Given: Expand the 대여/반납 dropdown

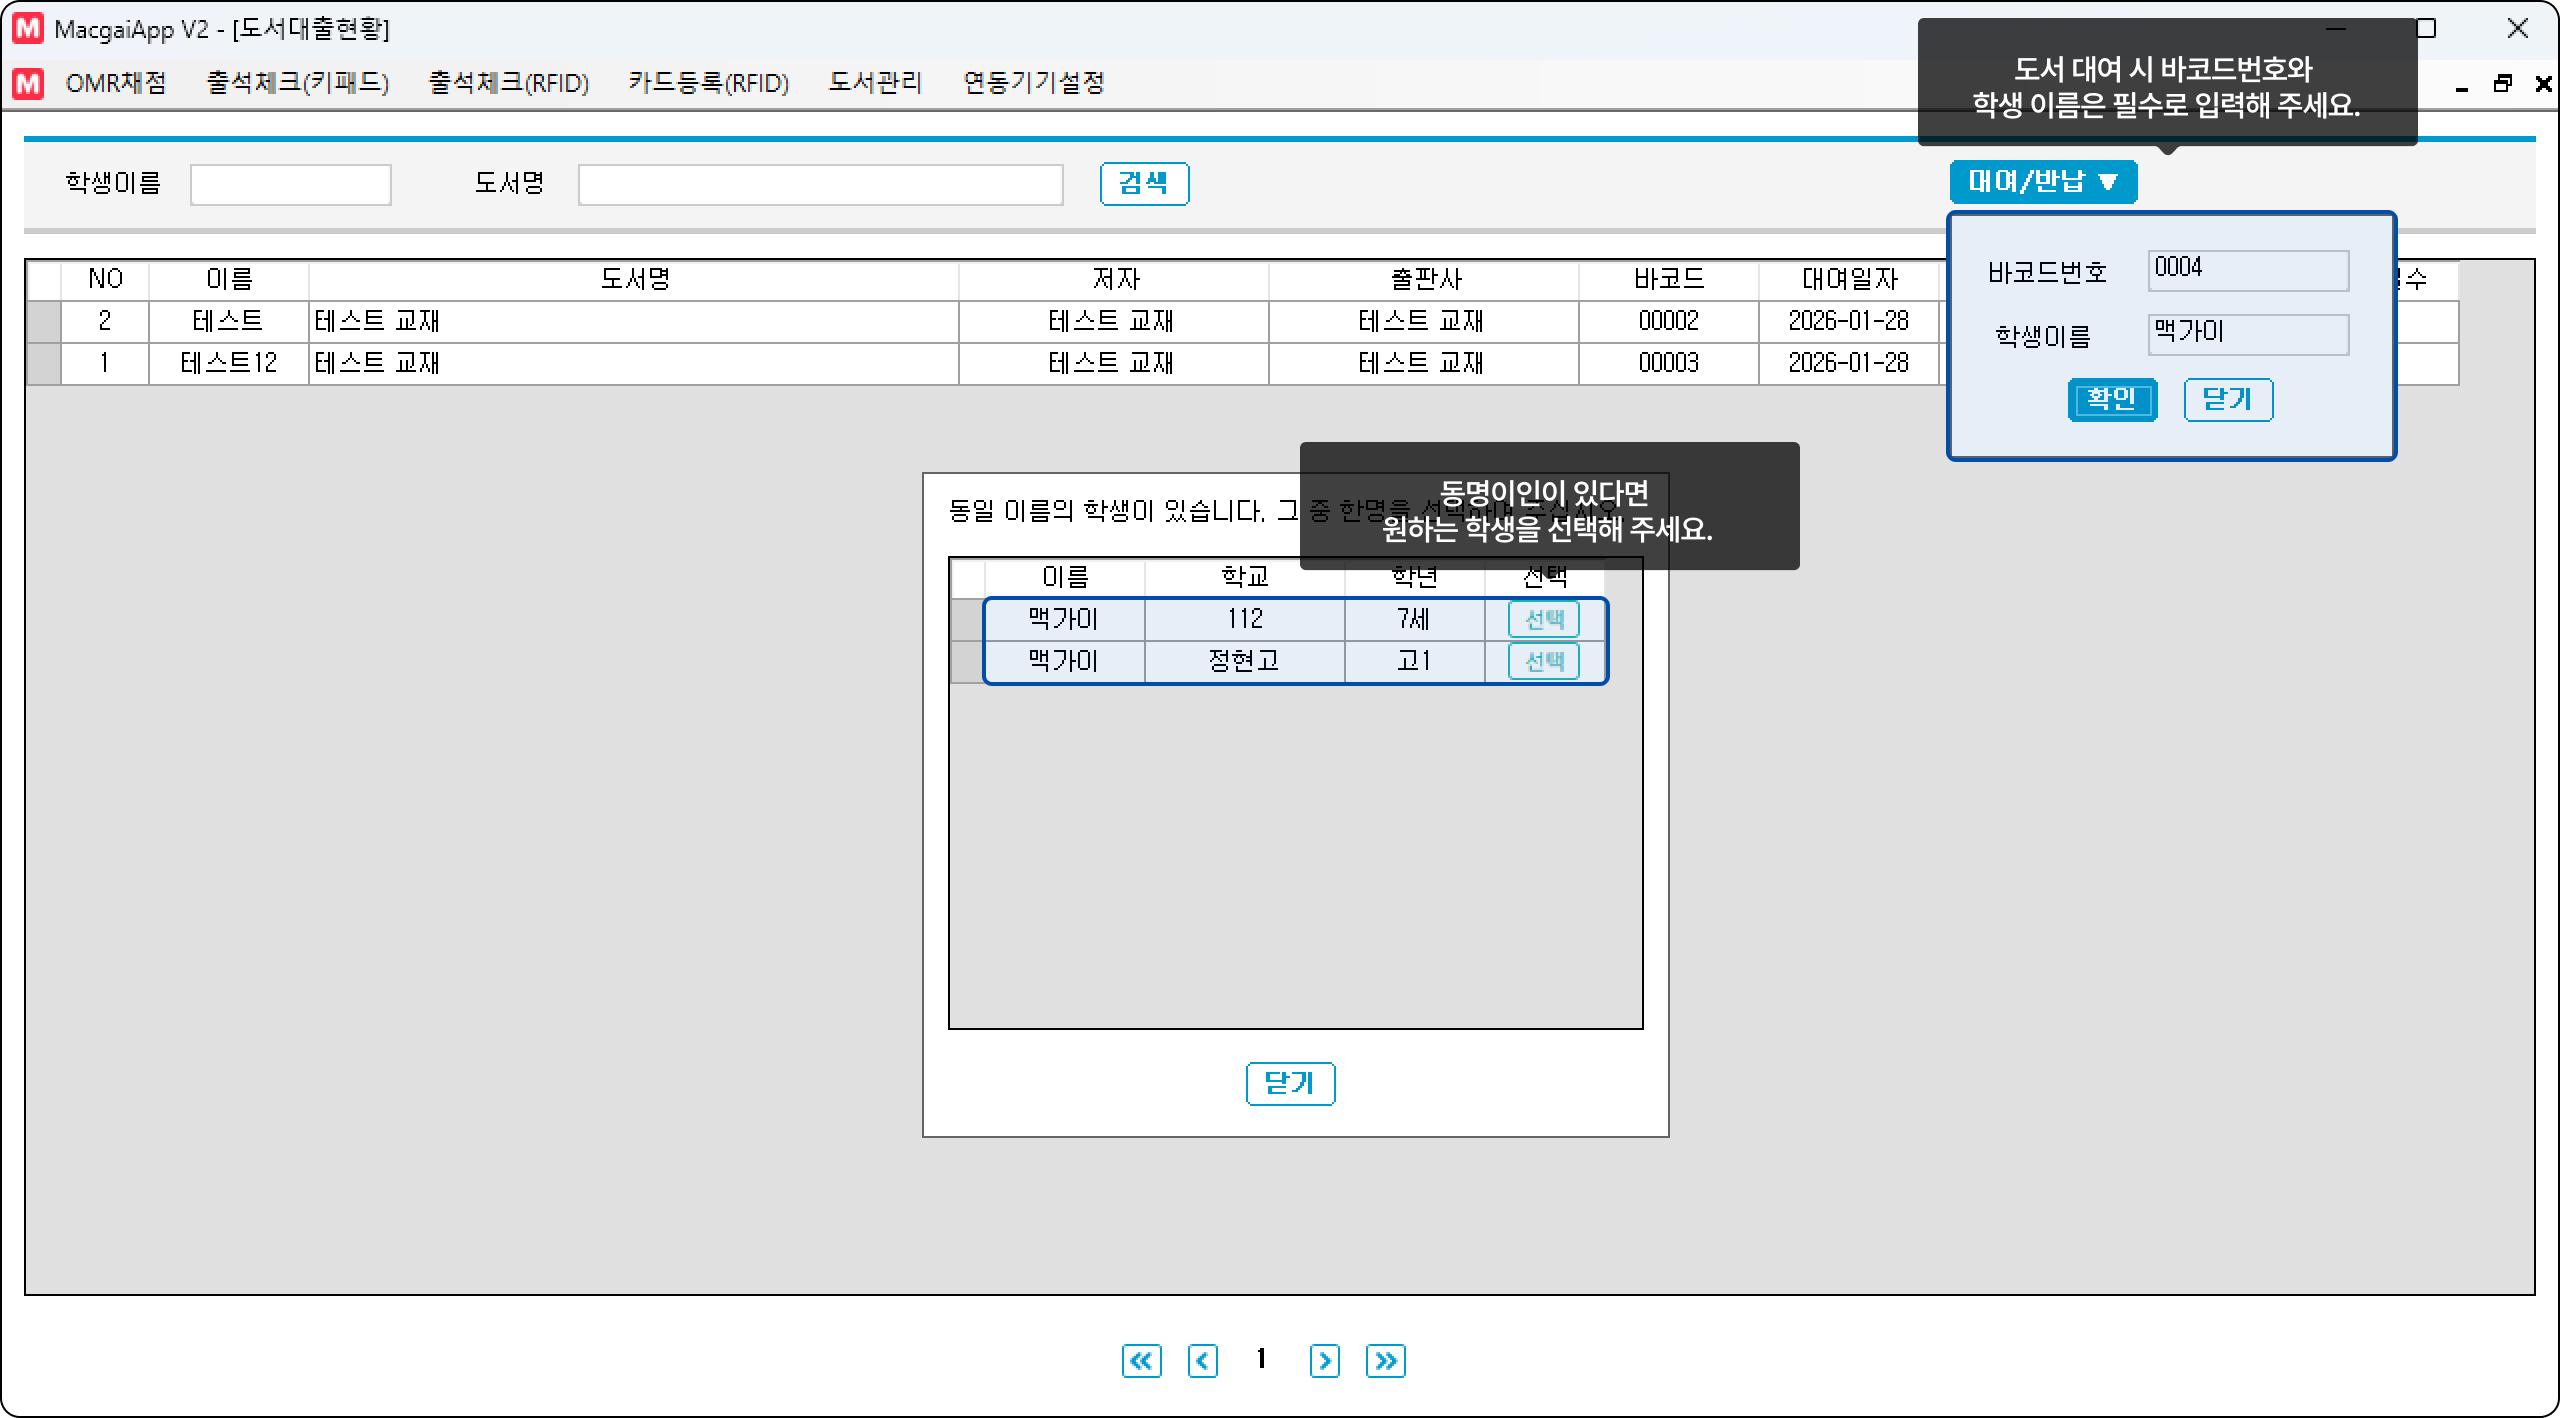Looking at the screenshot, I should pyautogui.click(x=2042, y=182).
